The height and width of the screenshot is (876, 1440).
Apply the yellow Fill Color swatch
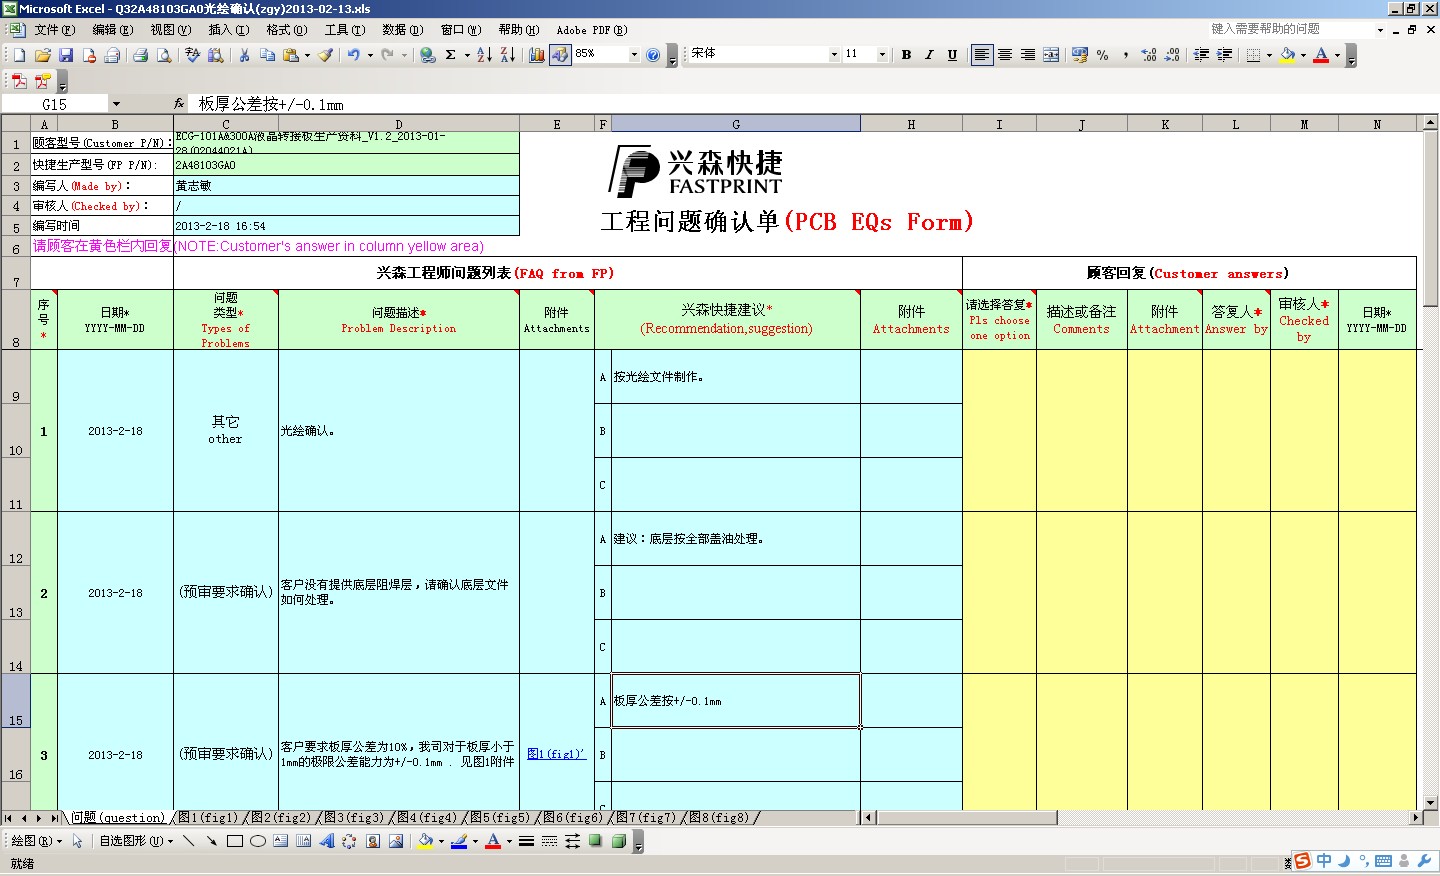[x=1288, y=55]
